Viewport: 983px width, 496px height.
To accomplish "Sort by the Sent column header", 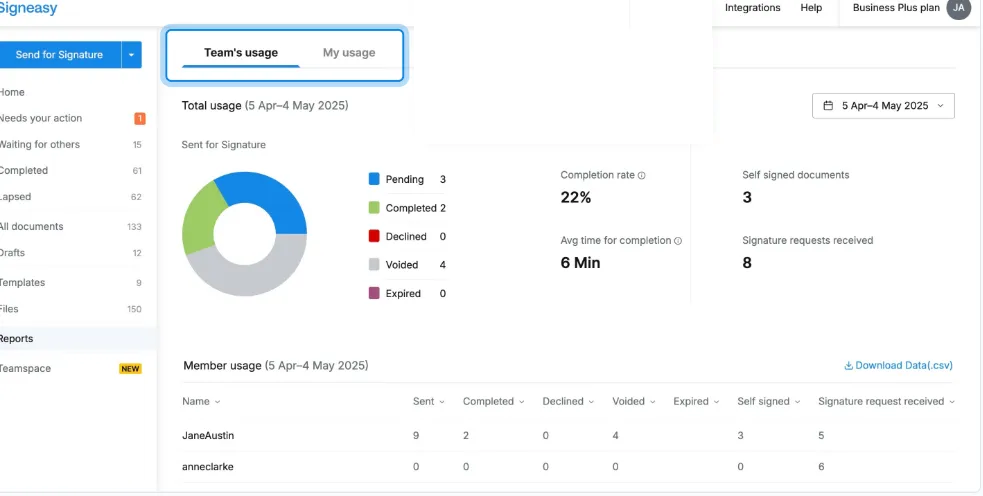I will pos(429,401).
